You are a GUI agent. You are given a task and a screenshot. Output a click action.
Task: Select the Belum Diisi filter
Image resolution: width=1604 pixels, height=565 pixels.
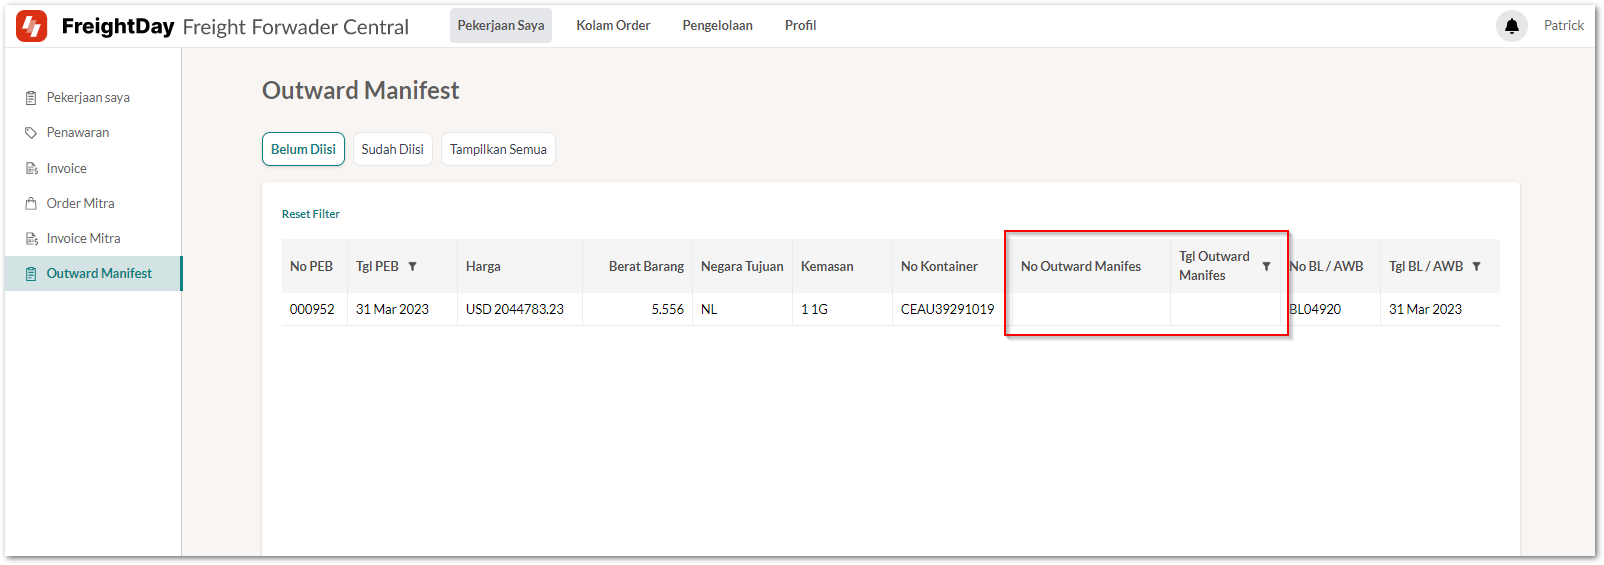[x=303, y=149]
